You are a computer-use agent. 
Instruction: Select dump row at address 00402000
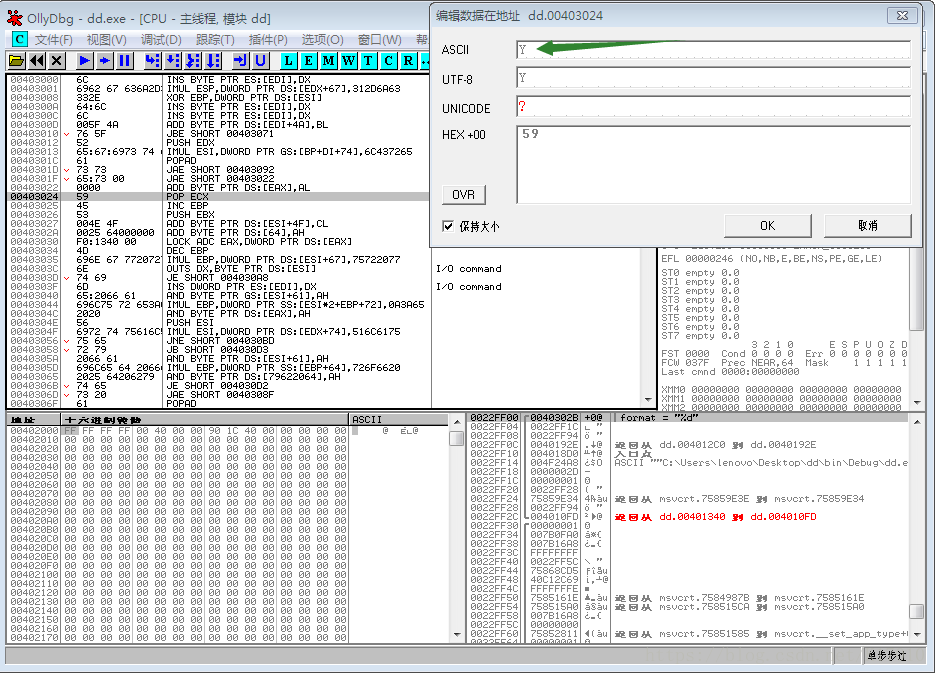[227, 430]
